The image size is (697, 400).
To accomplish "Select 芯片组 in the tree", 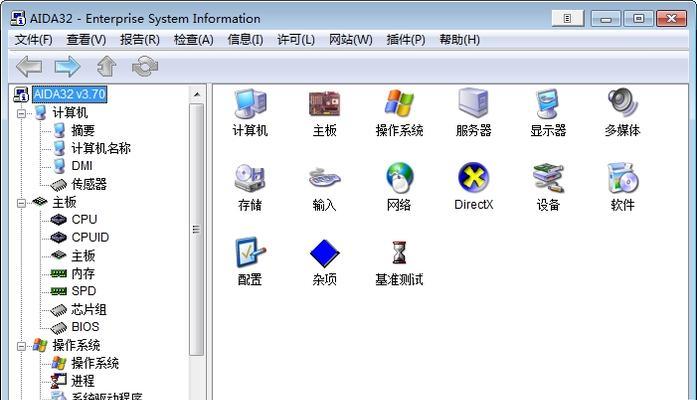I will coord(89,309).
